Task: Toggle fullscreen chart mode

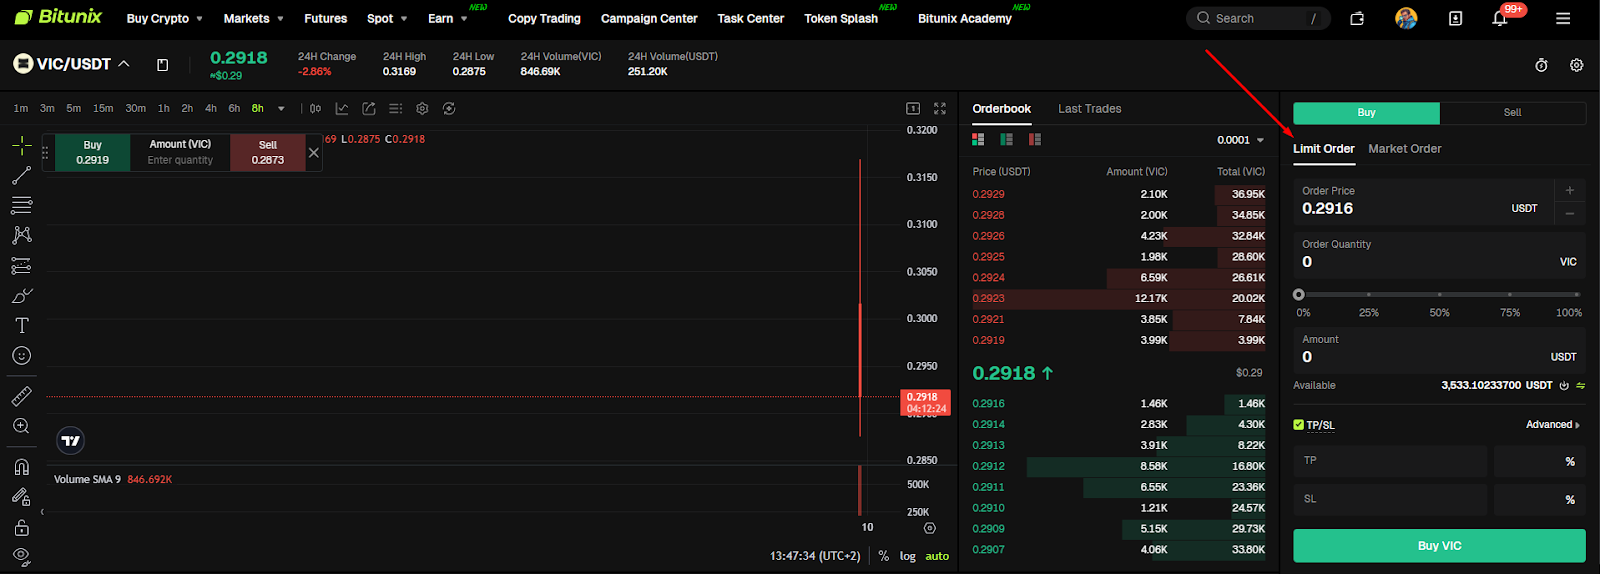Action: coord(940,108)
